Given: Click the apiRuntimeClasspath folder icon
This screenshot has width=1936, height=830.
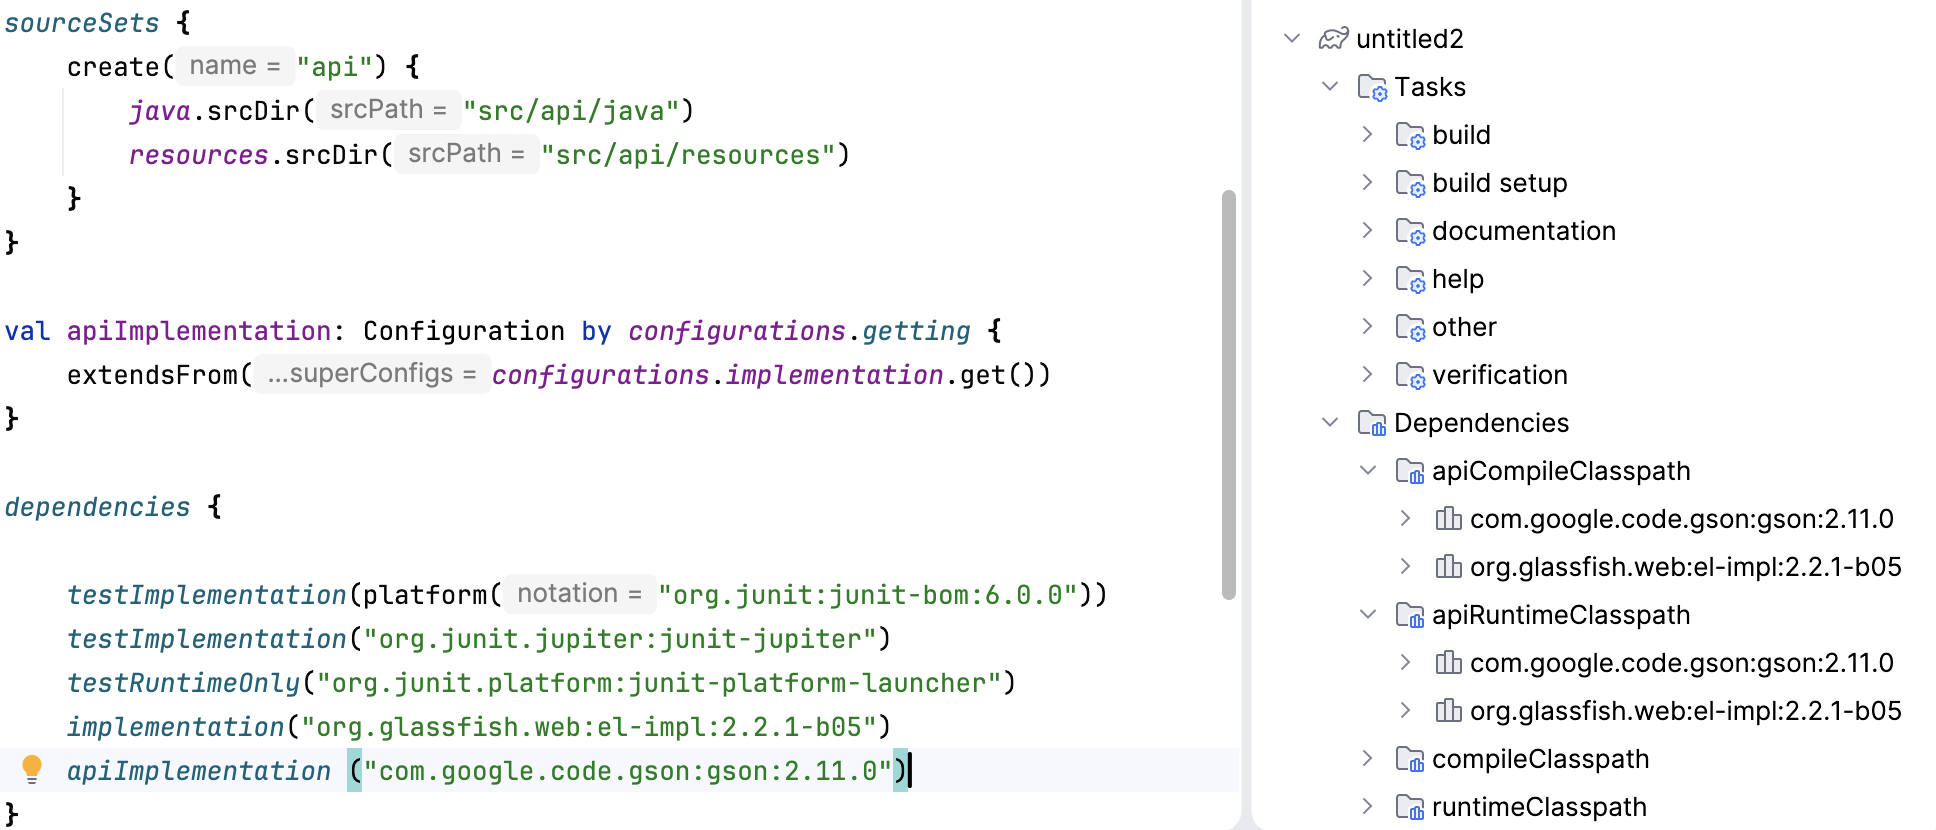Looking at the screenshot, I should [x=1410, y=615].
